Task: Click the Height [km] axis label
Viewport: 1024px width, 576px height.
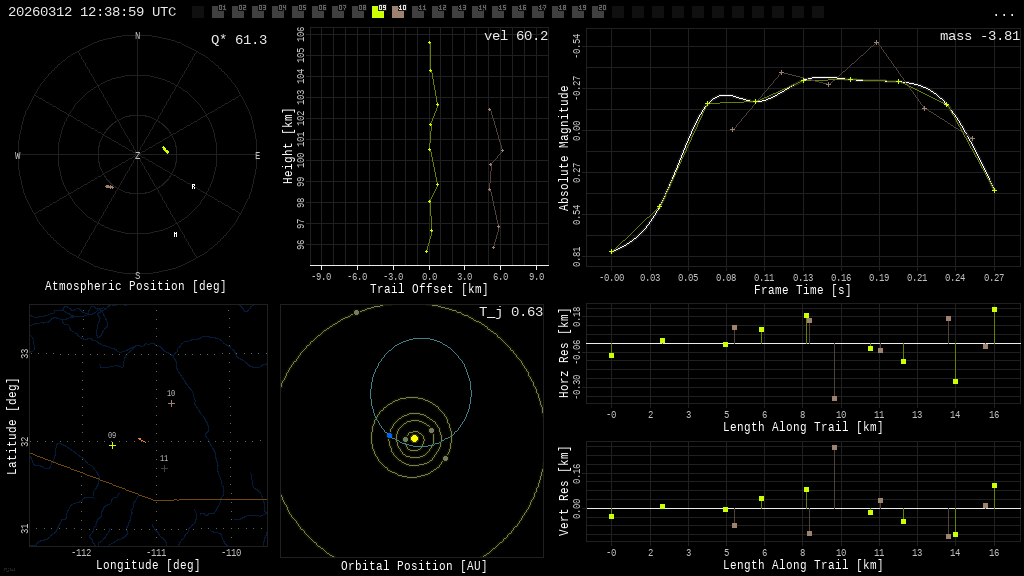Action: point(288,146)
